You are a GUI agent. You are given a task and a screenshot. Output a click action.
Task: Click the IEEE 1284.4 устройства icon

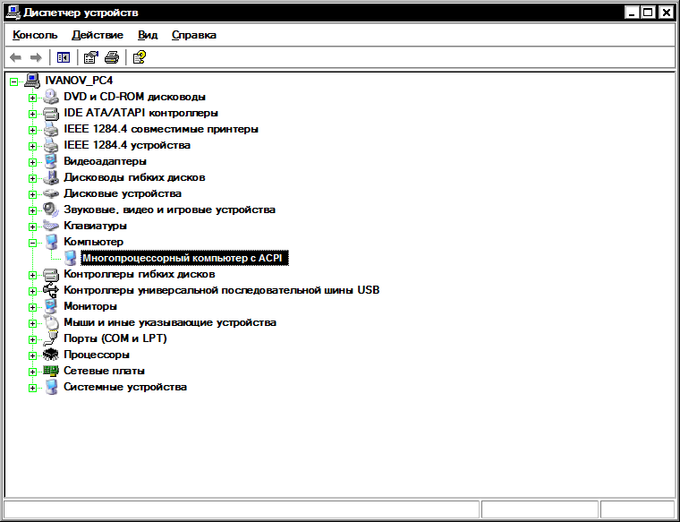[51, 145]
